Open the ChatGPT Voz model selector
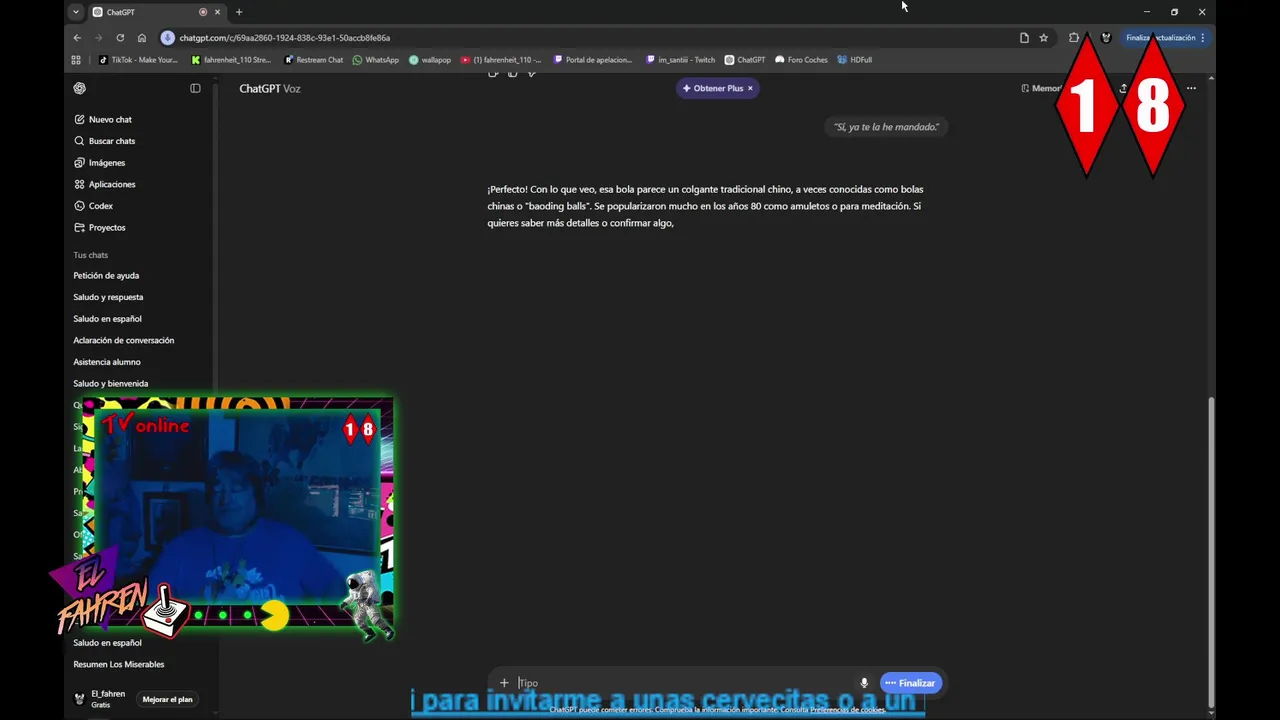Screen dimensions: 1280x720 [270, 88]
